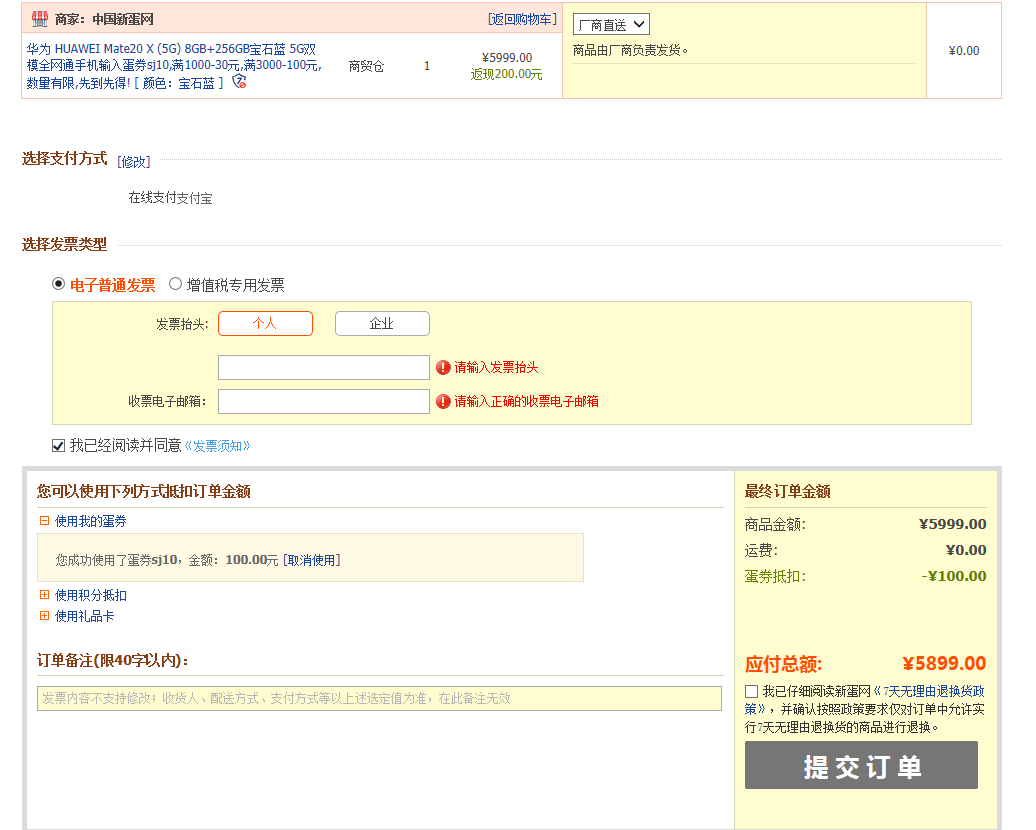Expand the 使用积分抵扣 section
This screenshot has width=1036, height=830.
(x=44, y=595)
